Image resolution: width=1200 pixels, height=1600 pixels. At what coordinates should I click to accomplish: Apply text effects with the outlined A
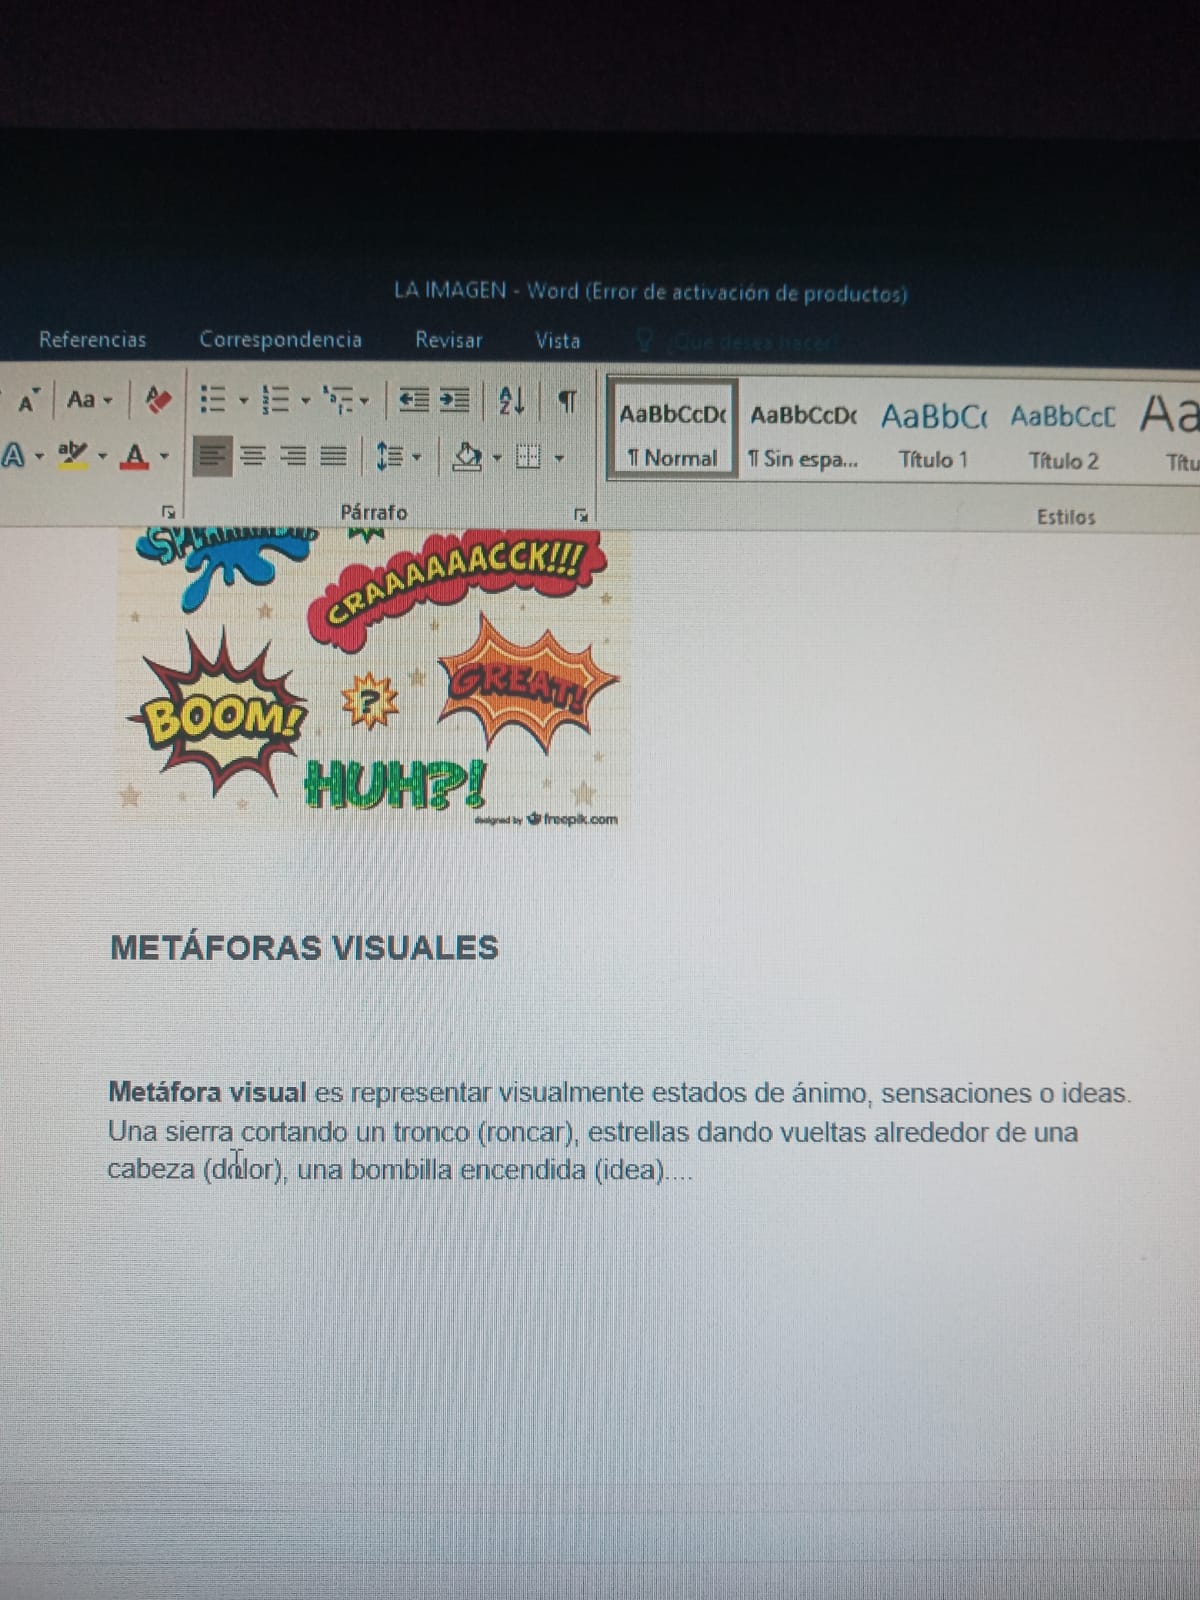pyautogui.click(x=14, y=457)
